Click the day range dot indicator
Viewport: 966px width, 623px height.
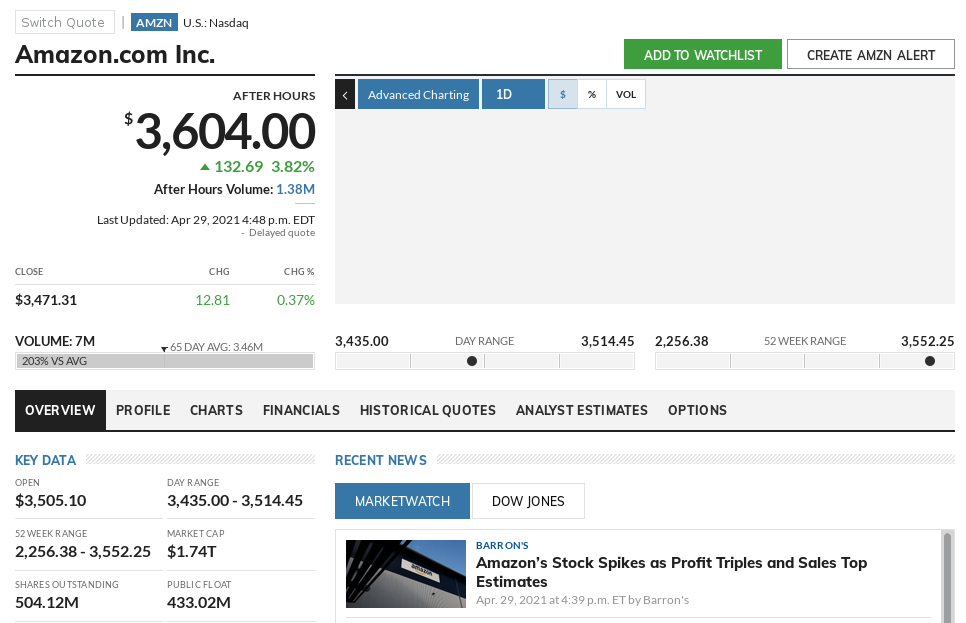click(472, 361)
